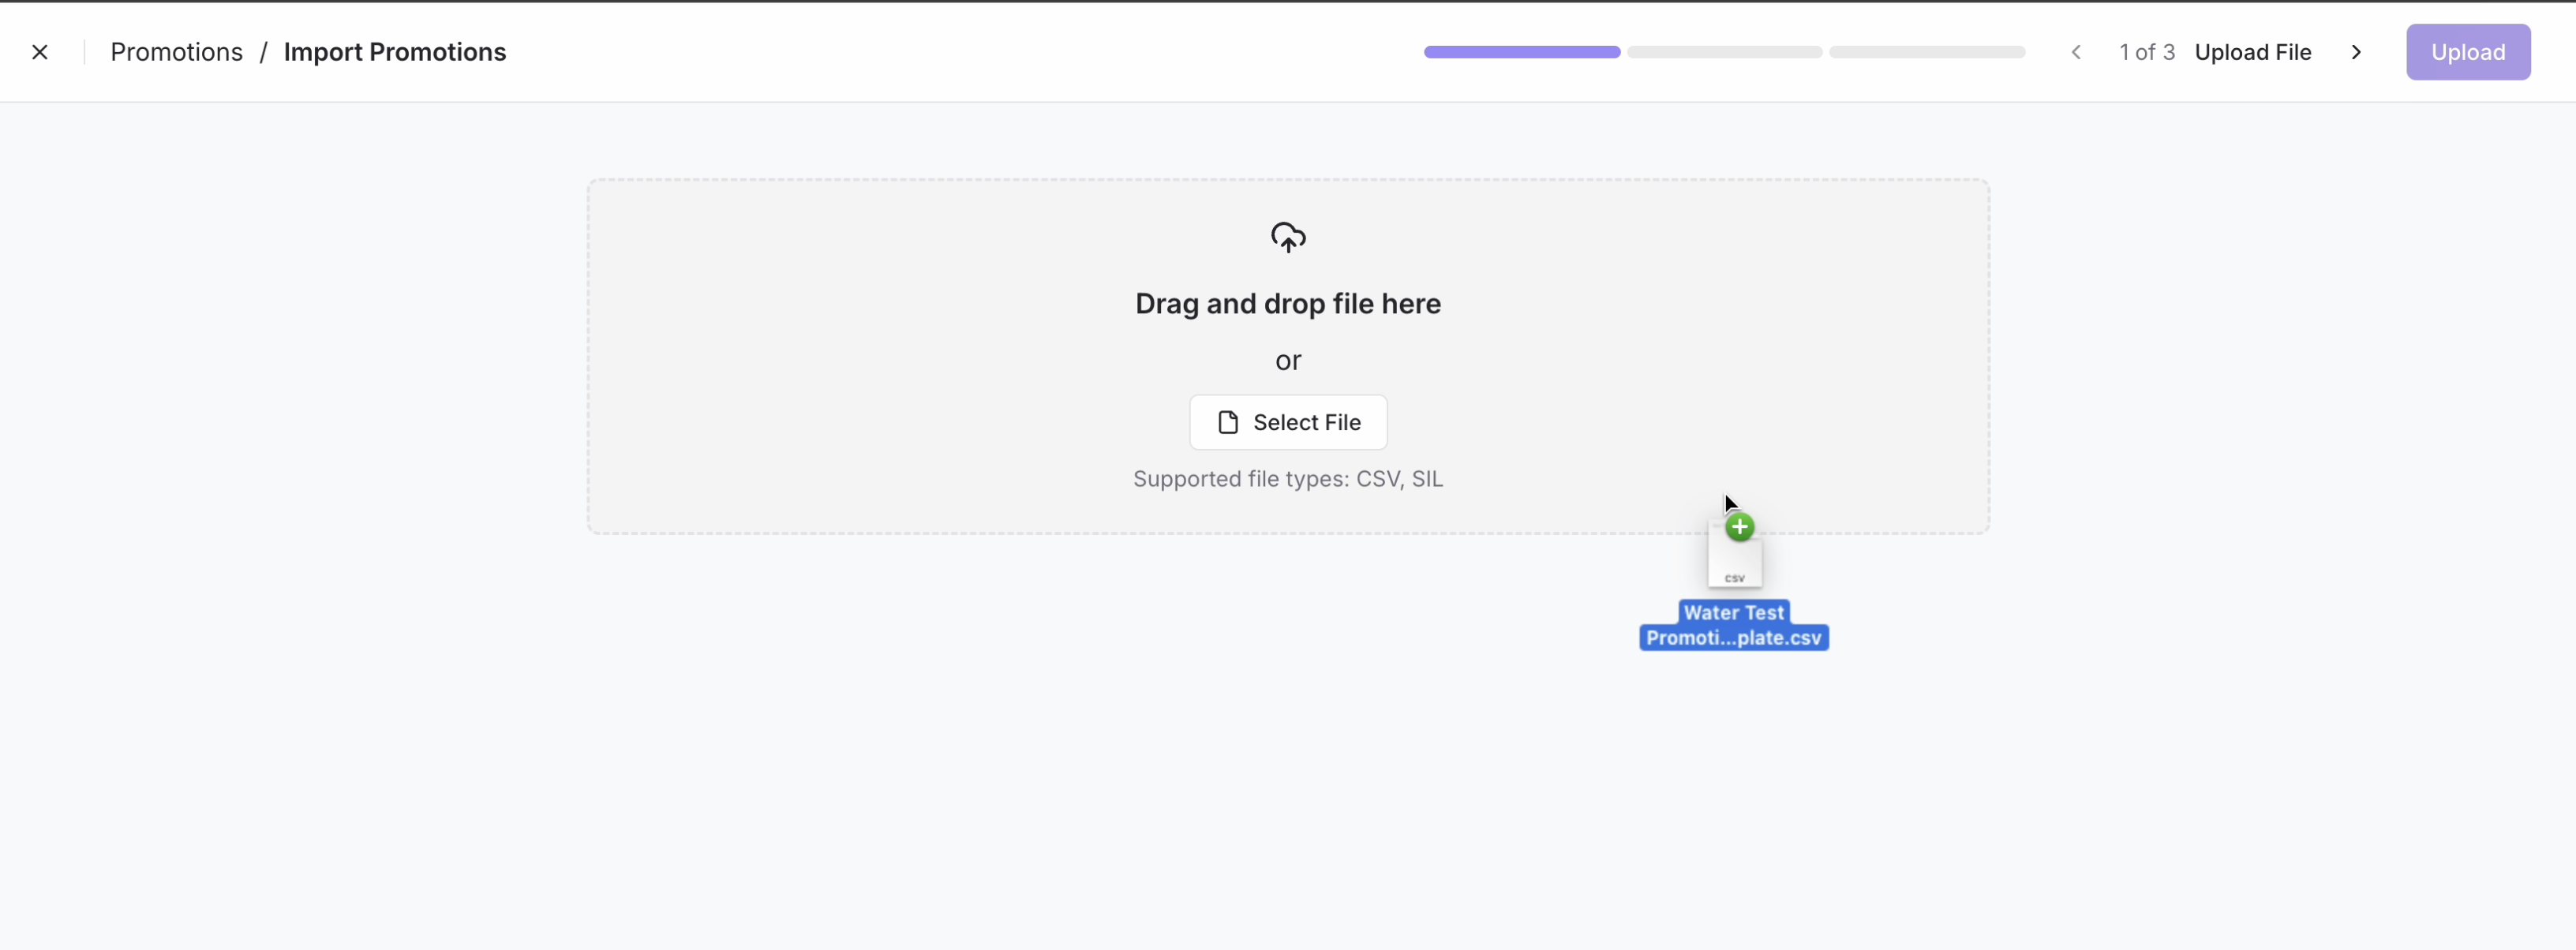This screenshot has width=2576, height=950.
Task: Click the back chevron near the step counter
Action: point(2076,52)
